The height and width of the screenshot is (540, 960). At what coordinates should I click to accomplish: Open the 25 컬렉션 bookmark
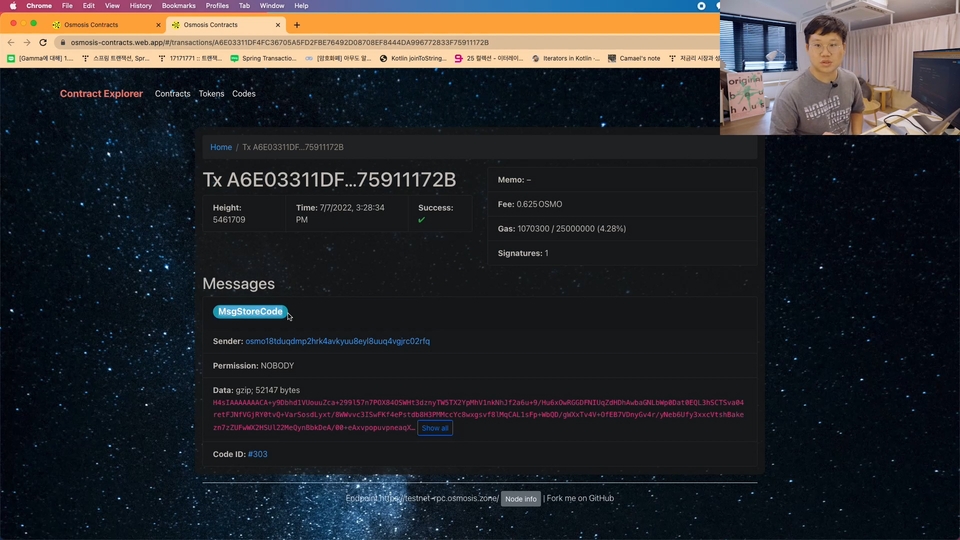click(x=489, y=58)
